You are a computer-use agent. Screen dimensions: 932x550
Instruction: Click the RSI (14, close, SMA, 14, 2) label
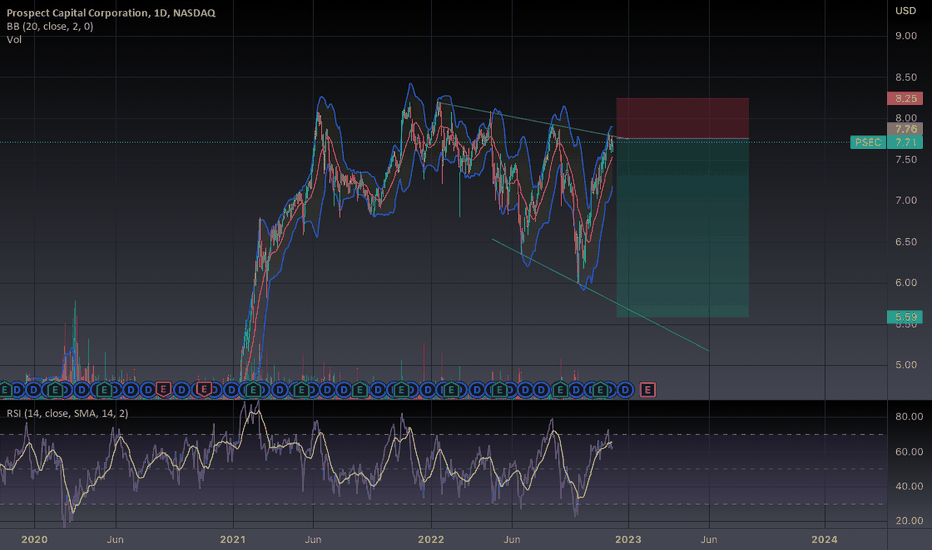(x=67, y=413)
